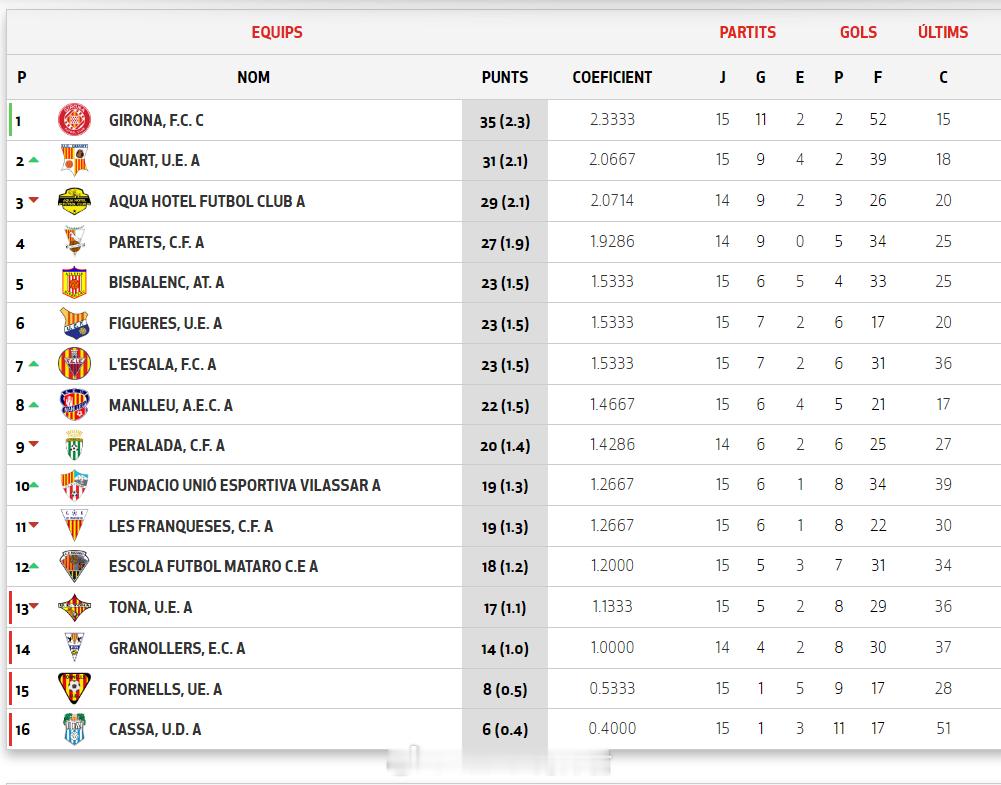Open MANLLEU, A.E.C. A team link

click(170, 405)
